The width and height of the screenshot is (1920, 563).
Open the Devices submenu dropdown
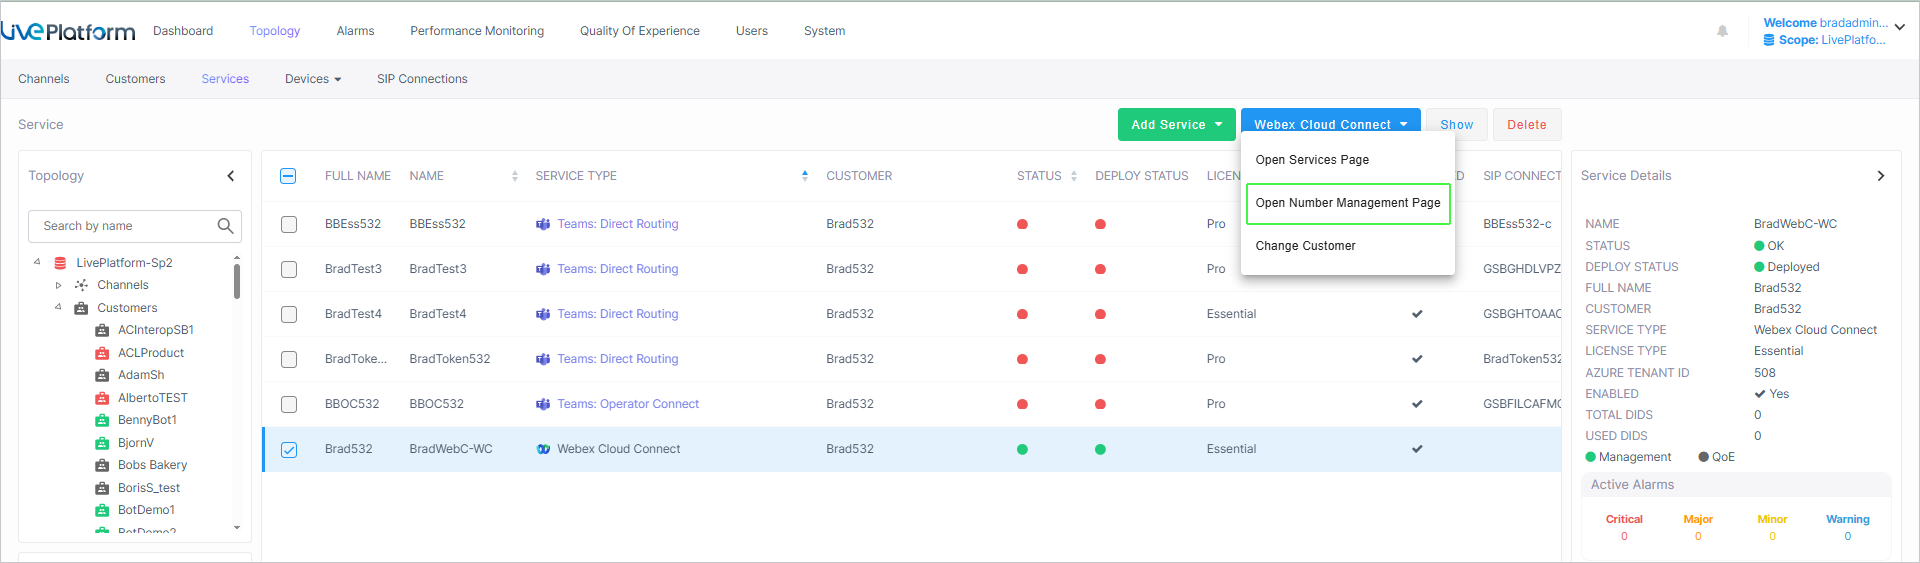[x=313, y=79]
